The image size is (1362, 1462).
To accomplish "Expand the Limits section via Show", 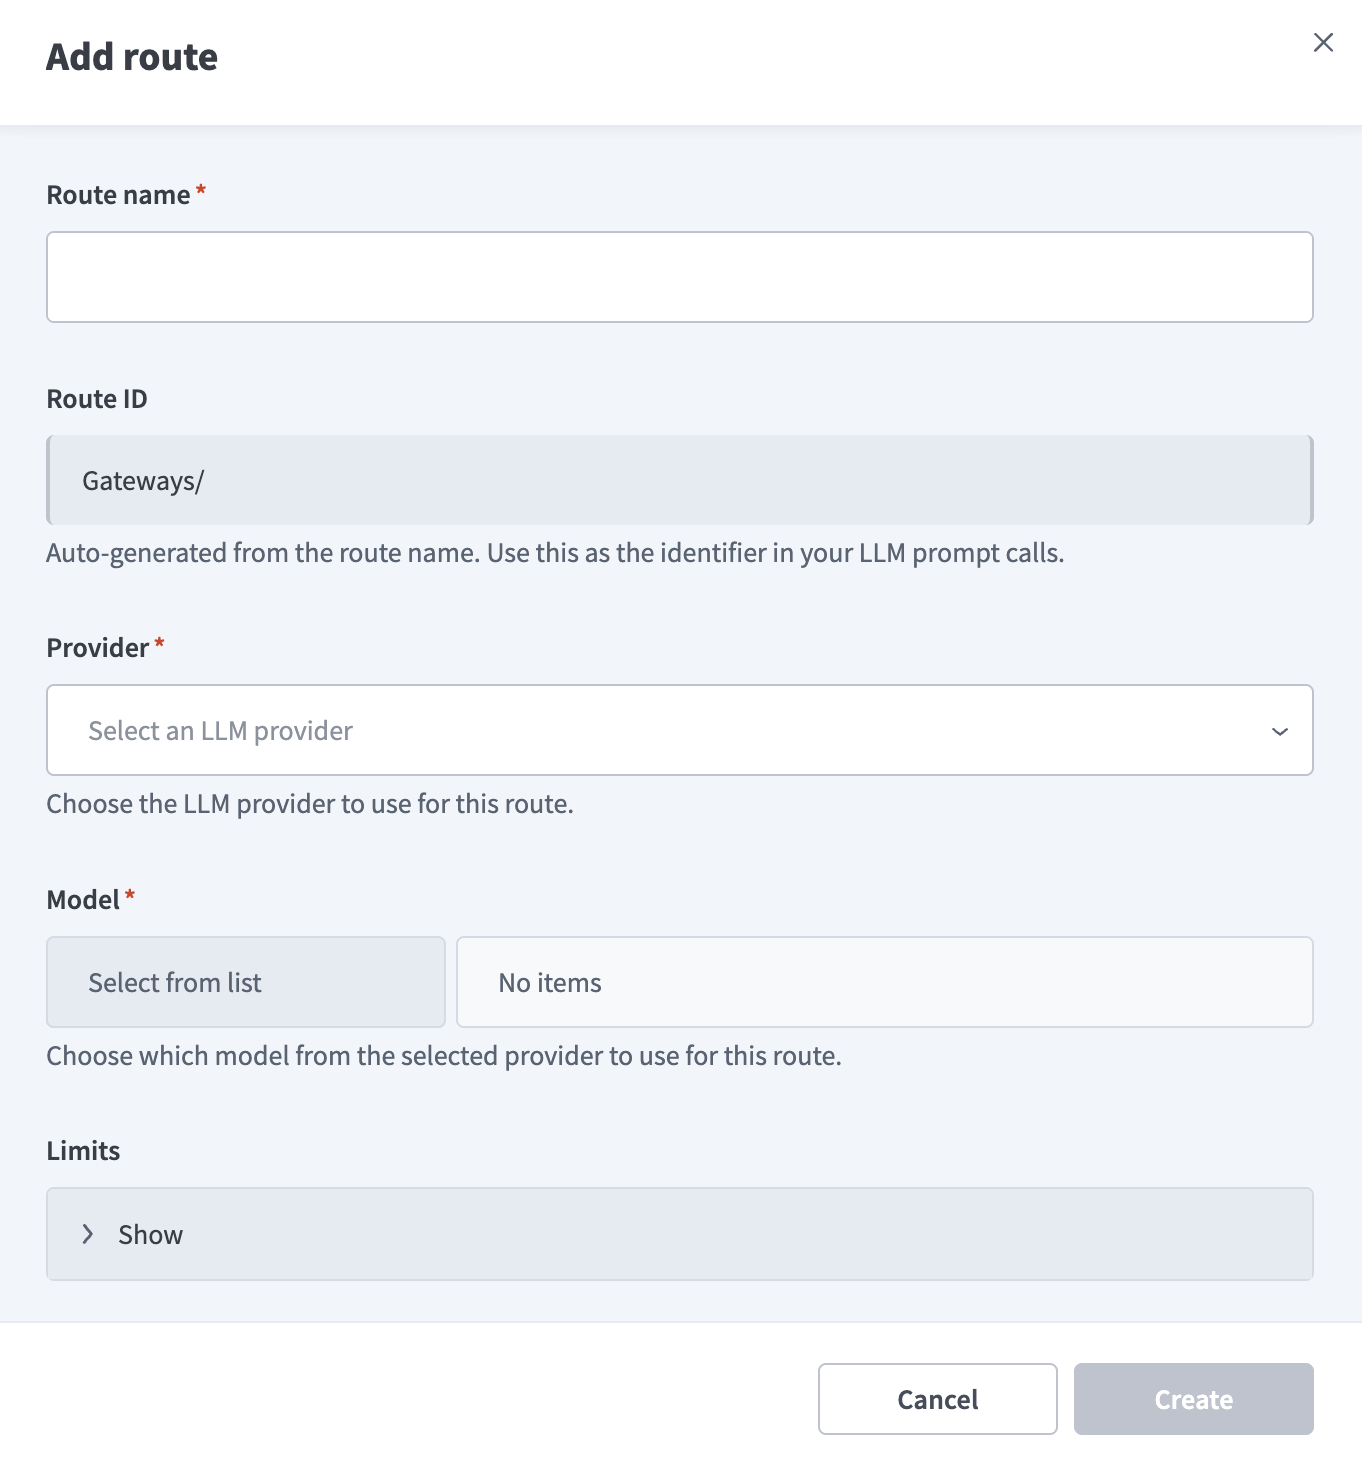I will pyautogui.click(x=680, y=1234).
